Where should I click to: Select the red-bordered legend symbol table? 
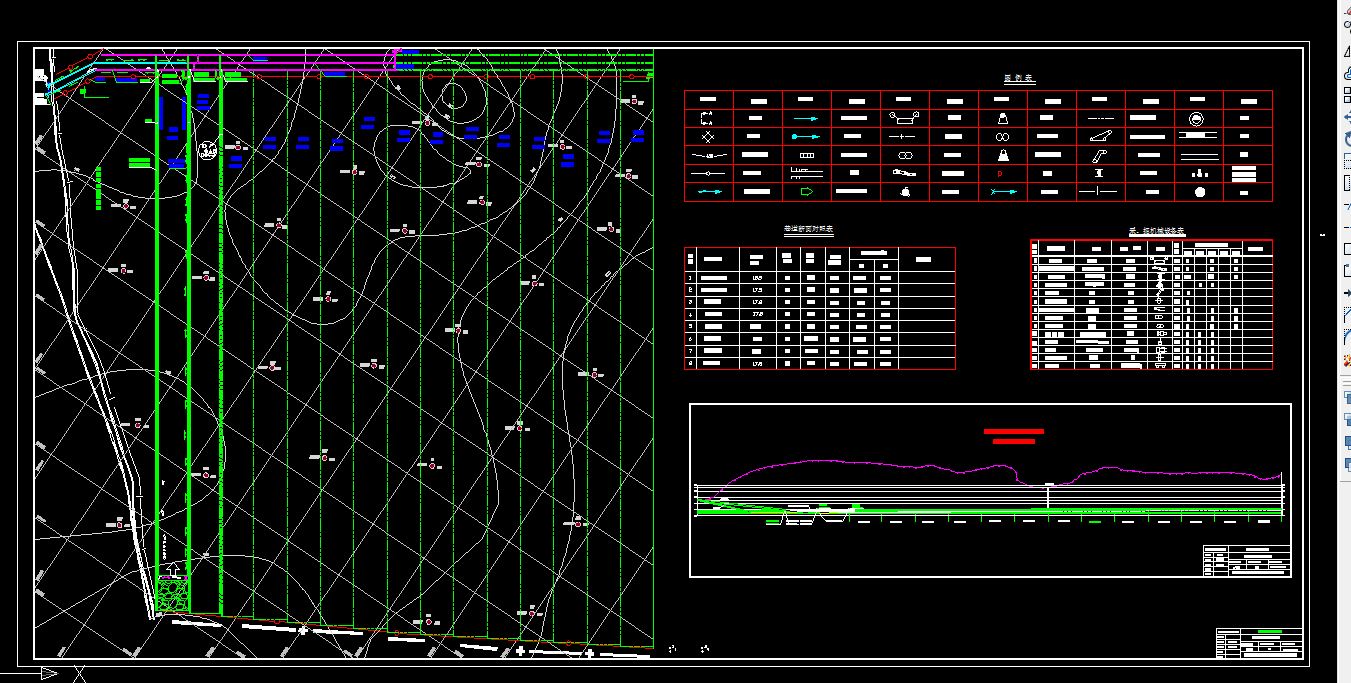point(978,146)
